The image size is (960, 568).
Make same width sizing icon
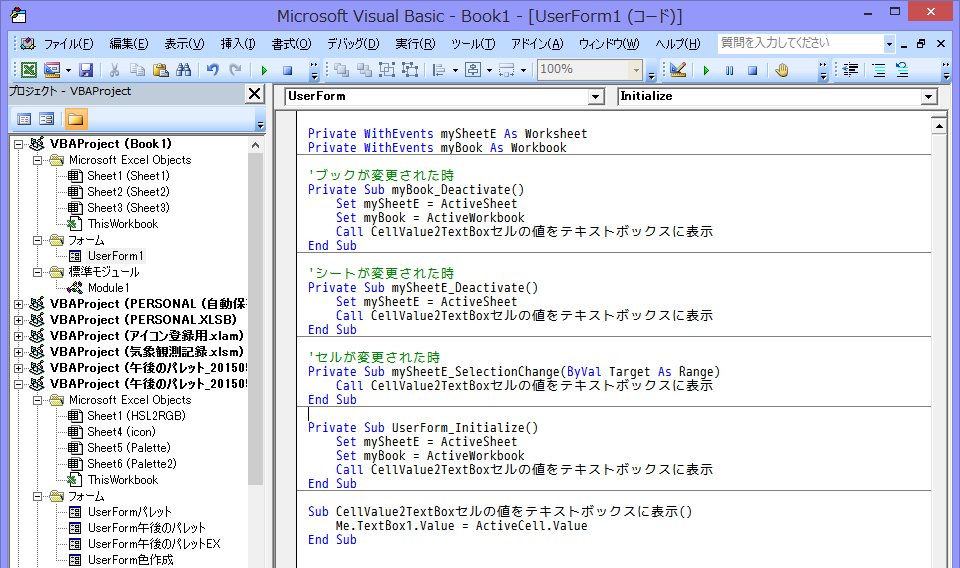tap(507, 70)
